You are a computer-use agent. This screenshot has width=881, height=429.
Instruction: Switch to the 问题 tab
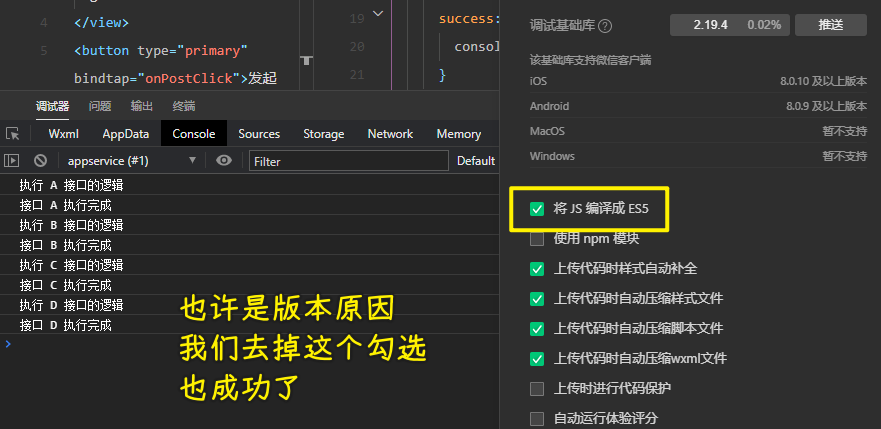click(x=100, y=106)
